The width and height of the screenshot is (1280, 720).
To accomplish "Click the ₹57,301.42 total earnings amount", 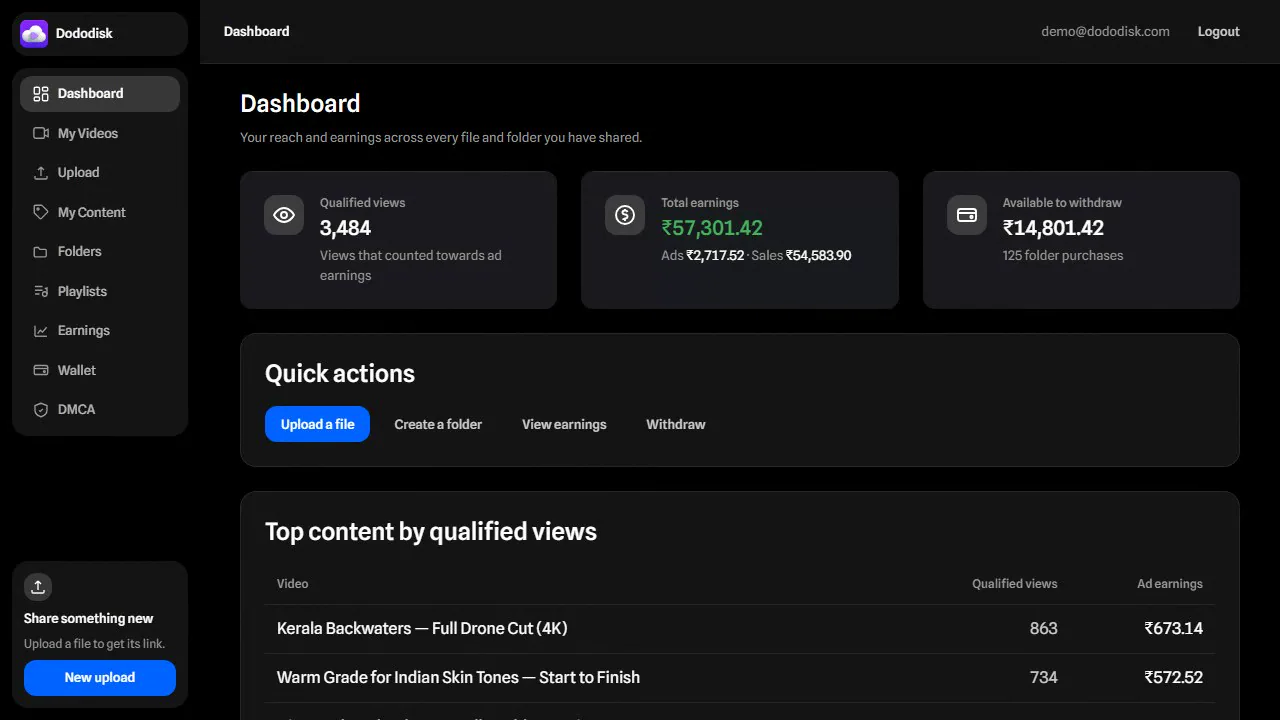I will click(712, 228).
